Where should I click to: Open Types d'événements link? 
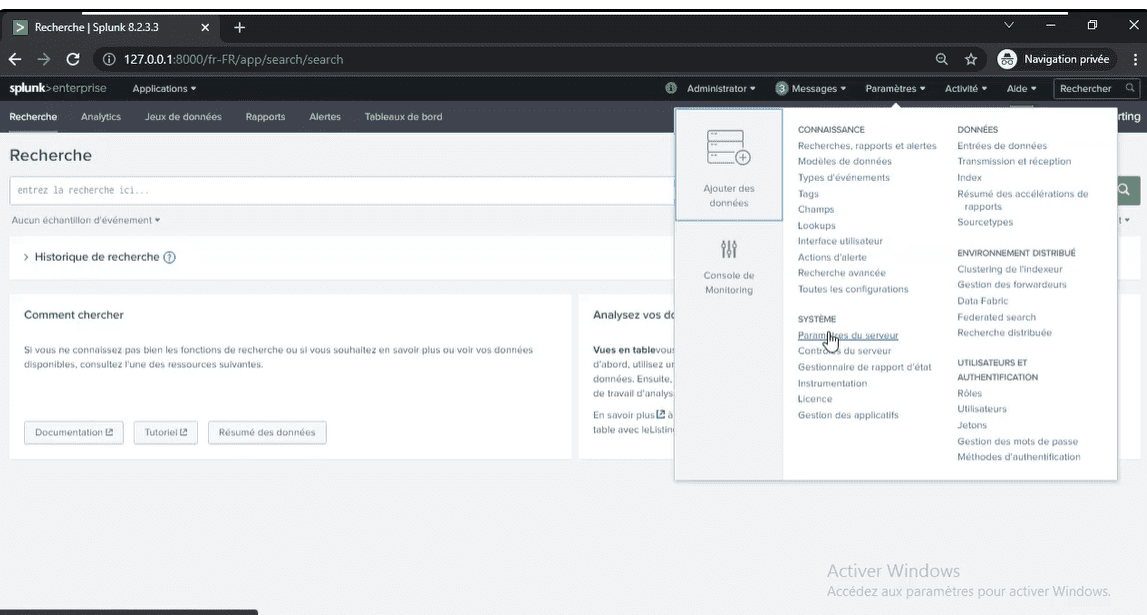843,178
